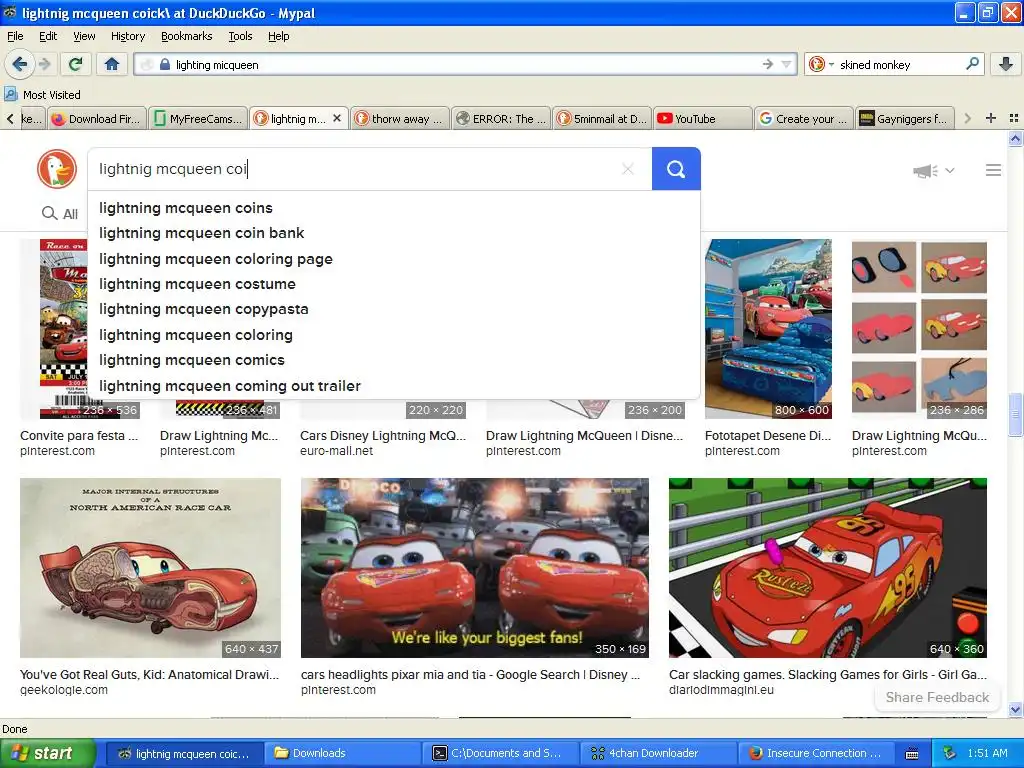
Task: Open the Convite para festa link
Action: (x=79, y=436)
